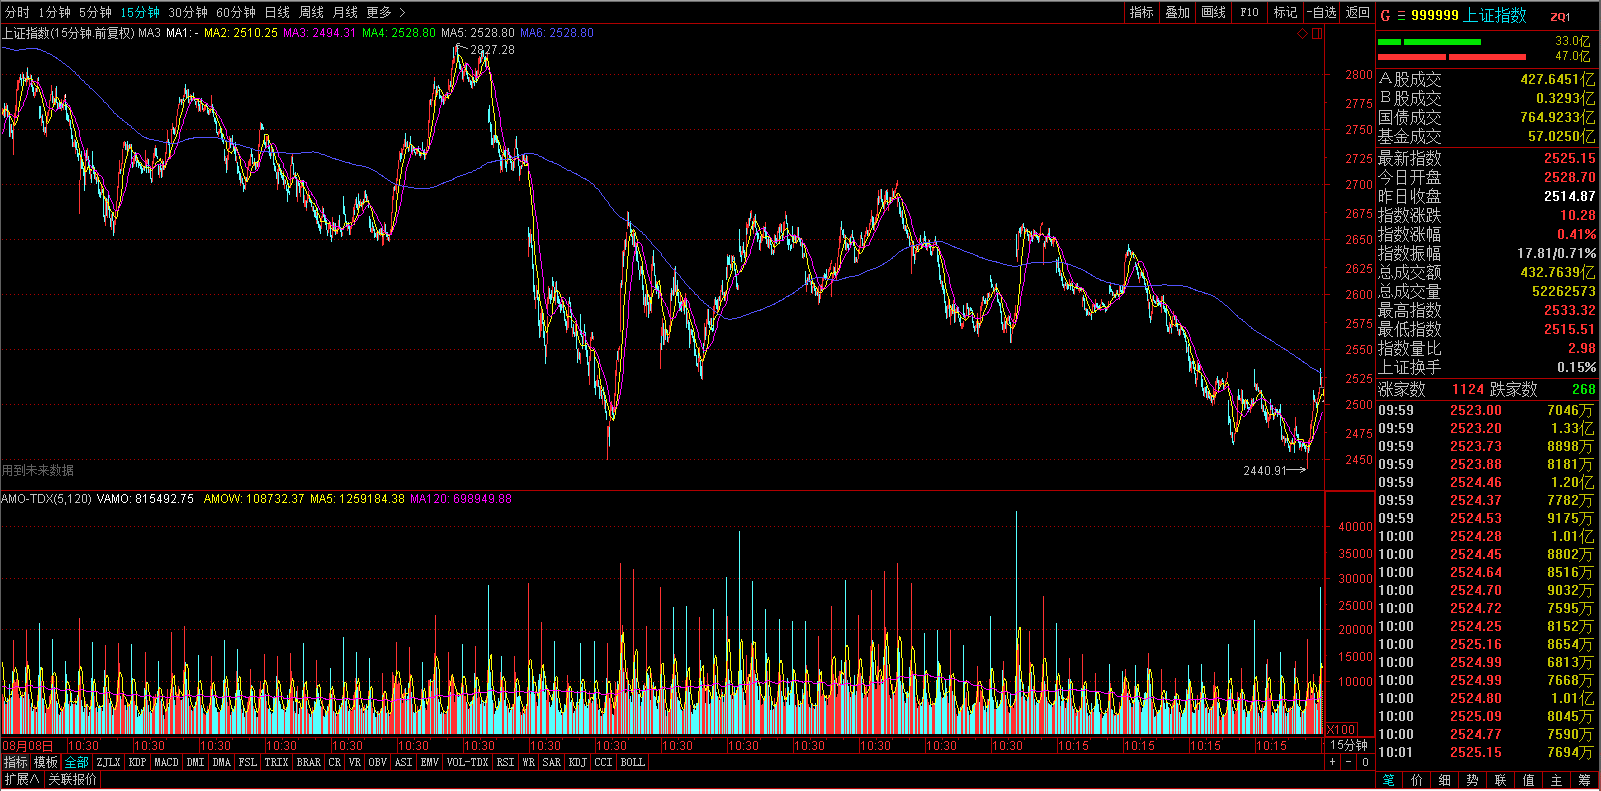Switch to 月线 monthly chart
This screenshot has width=1601, height=791.
345,12
